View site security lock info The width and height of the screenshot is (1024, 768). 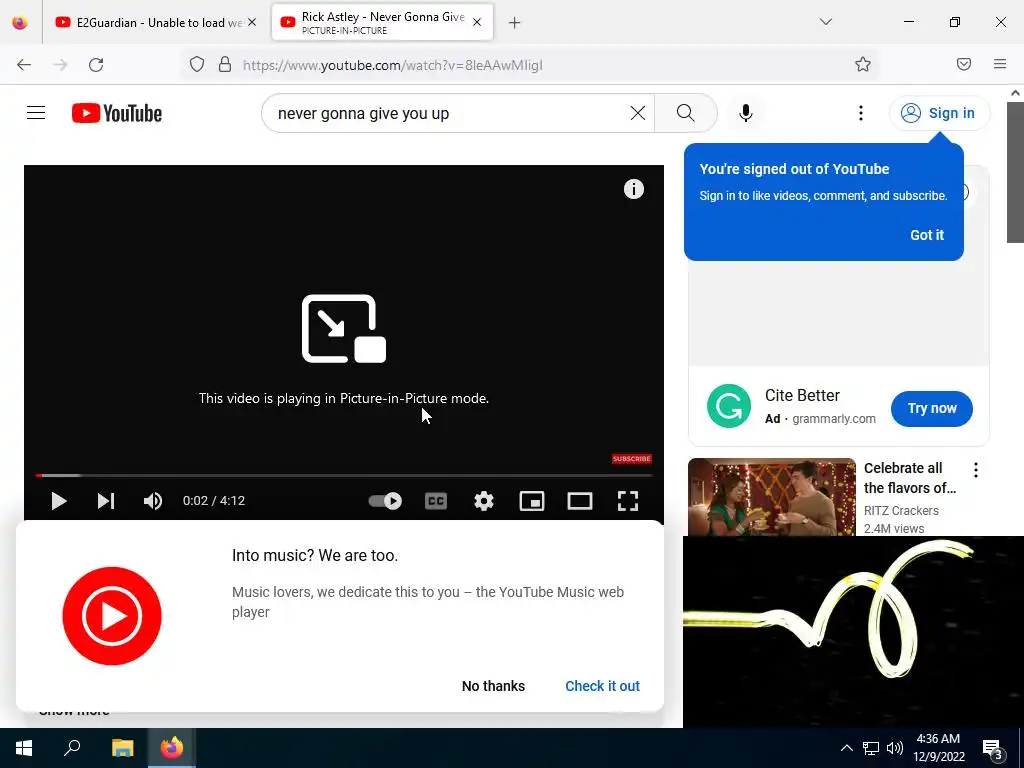225,64
